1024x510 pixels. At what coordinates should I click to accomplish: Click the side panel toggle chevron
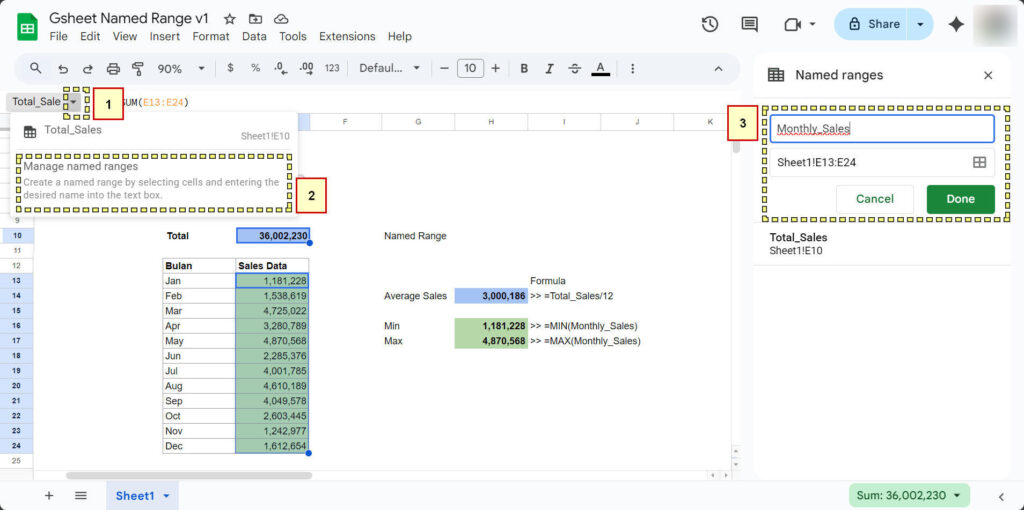[1000, 496]
